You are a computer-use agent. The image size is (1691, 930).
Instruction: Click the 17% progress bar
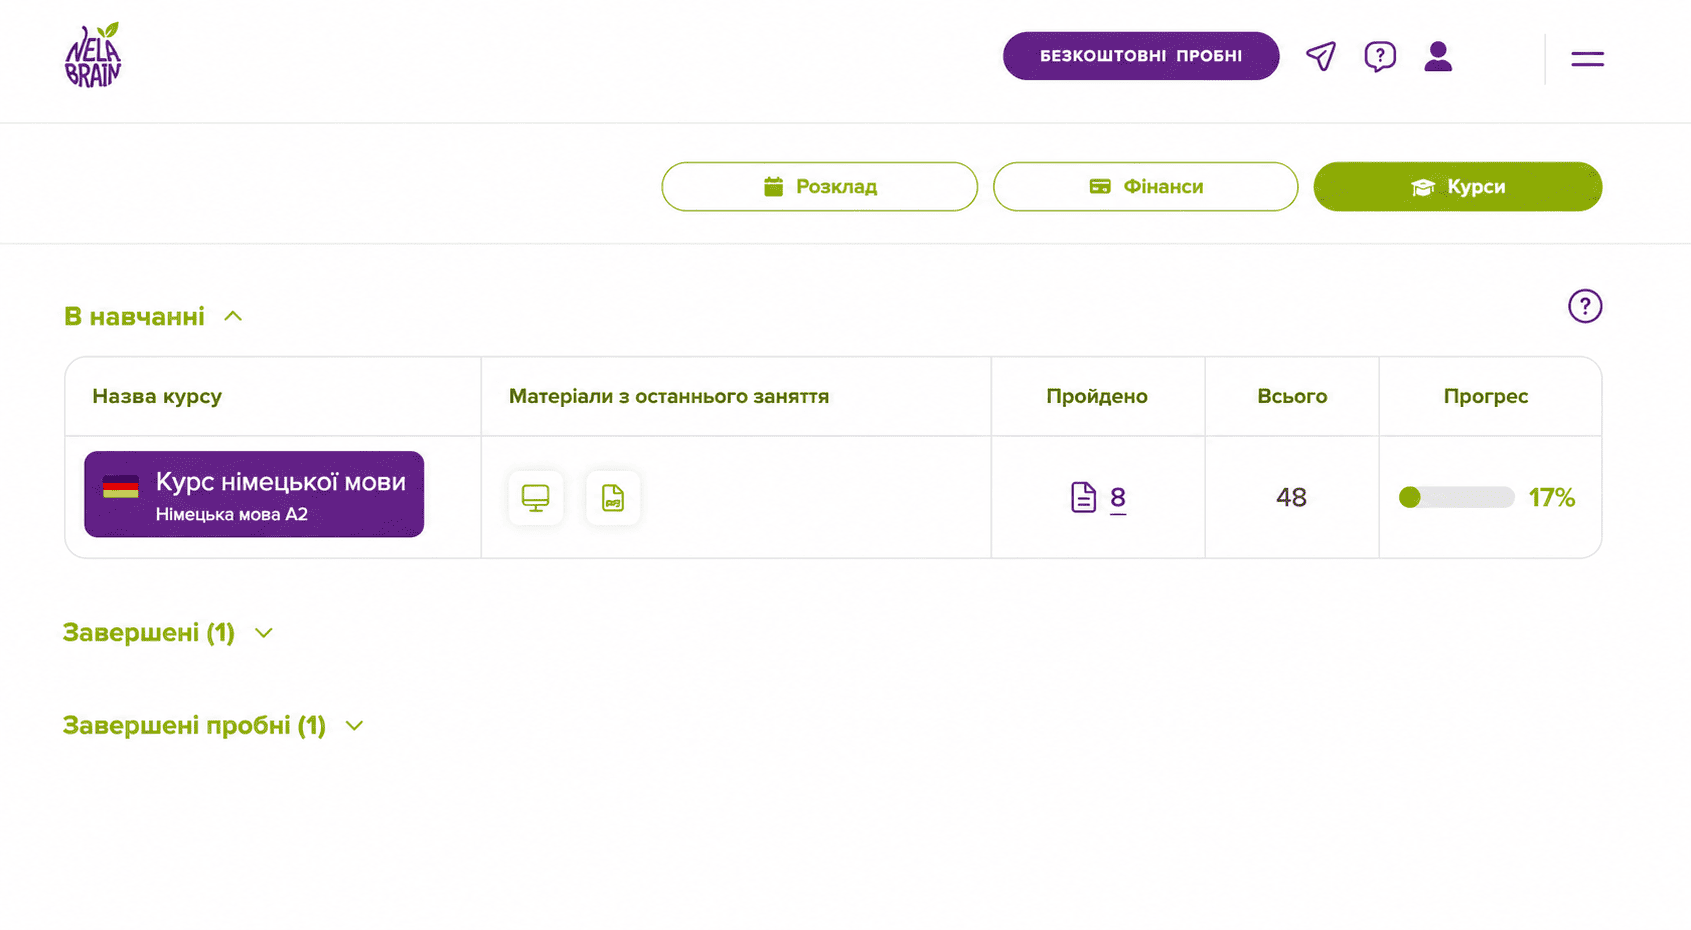pos(1456,497)
